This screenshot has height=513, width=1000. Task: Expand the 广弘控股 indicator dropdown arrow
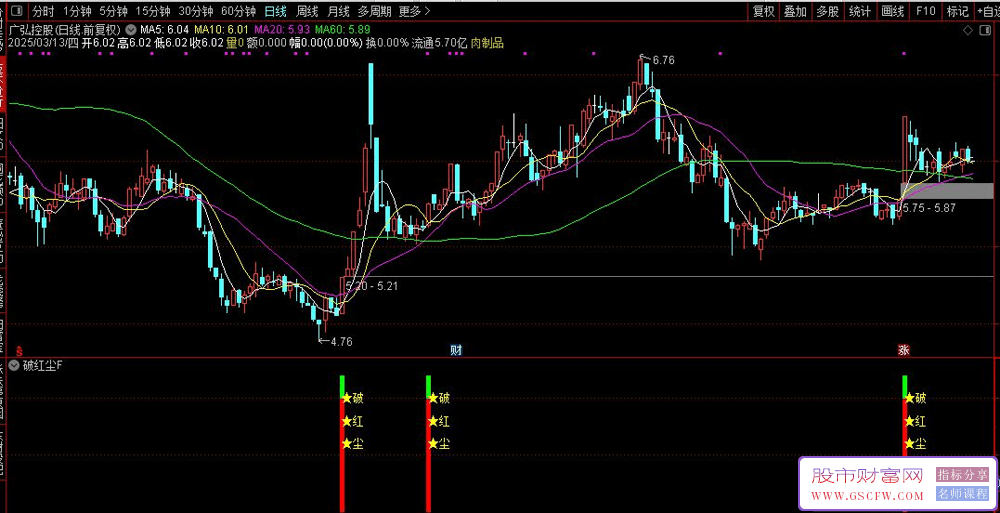point(131,29)
